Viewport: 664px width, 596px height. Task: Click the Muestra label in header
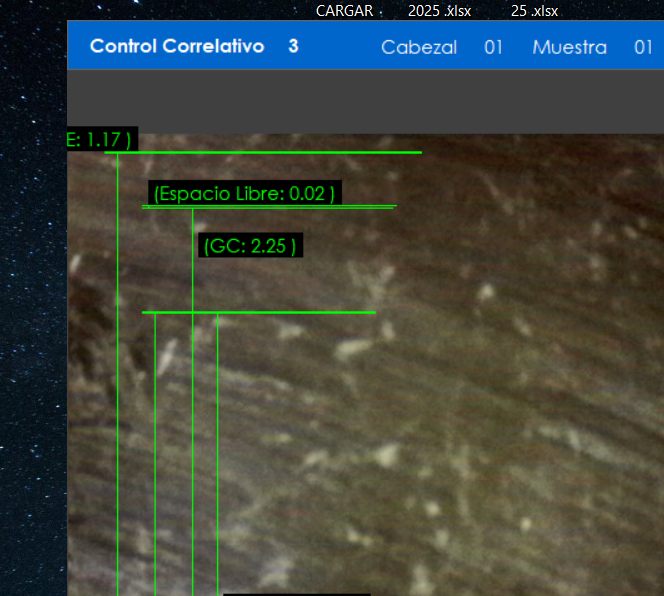click(569, 48)
